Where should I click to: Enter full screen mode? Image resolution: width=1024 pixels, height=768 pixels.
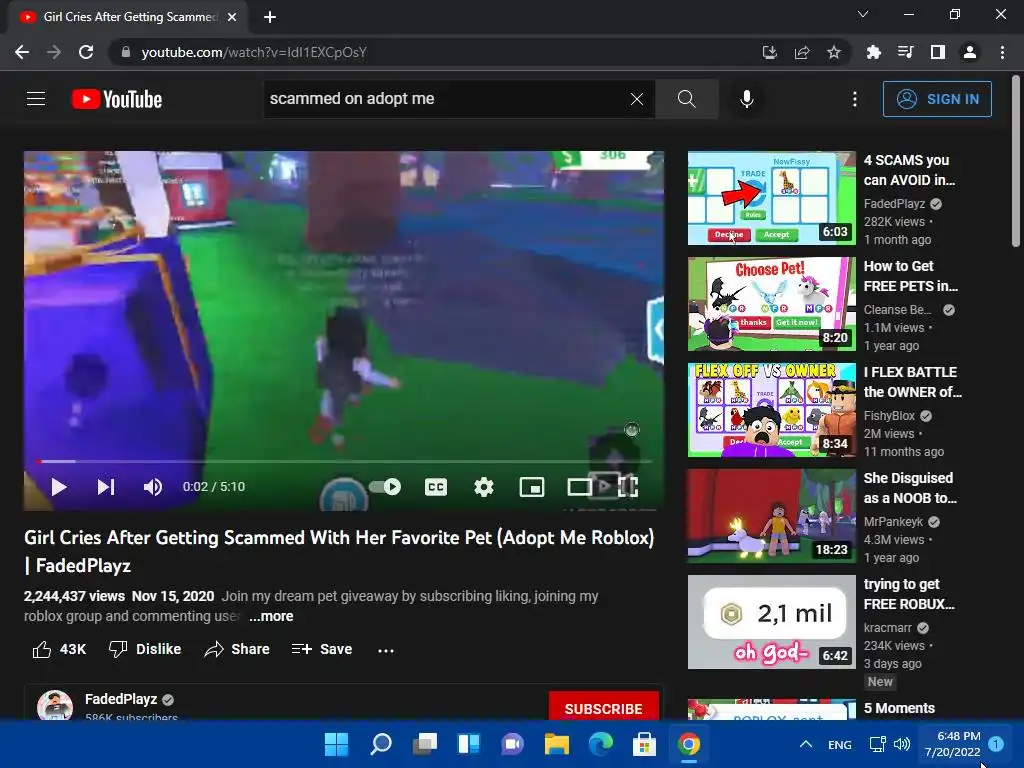click(628, 487)
